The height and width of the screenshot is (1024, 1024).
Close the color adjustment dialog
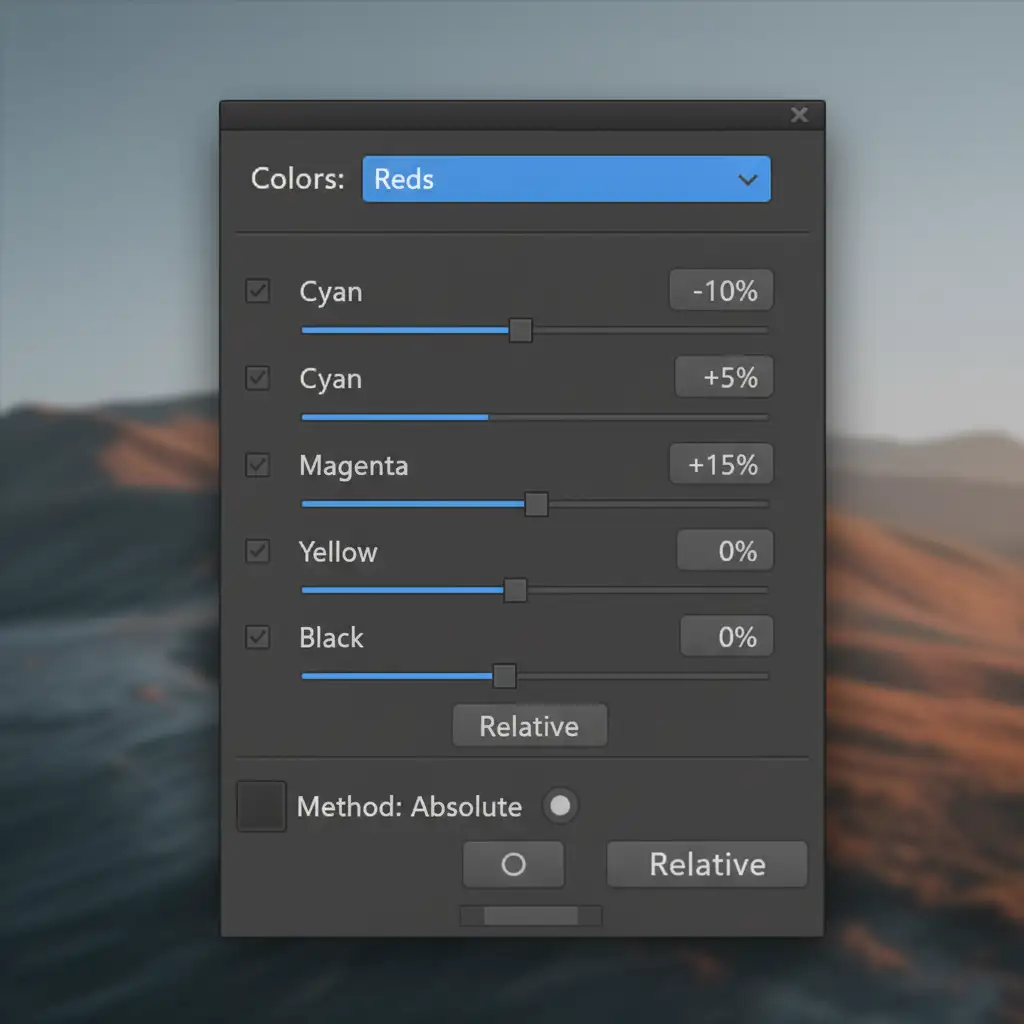[799, 115]
